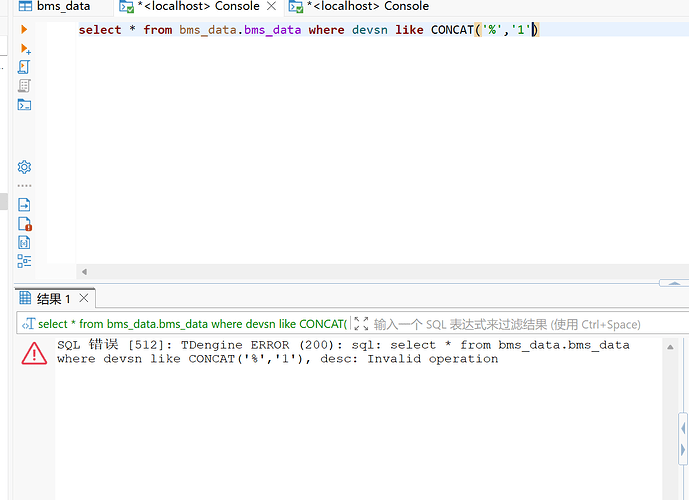Switch to the bms_data table tab
689x500 pixels.
point(54,6)
